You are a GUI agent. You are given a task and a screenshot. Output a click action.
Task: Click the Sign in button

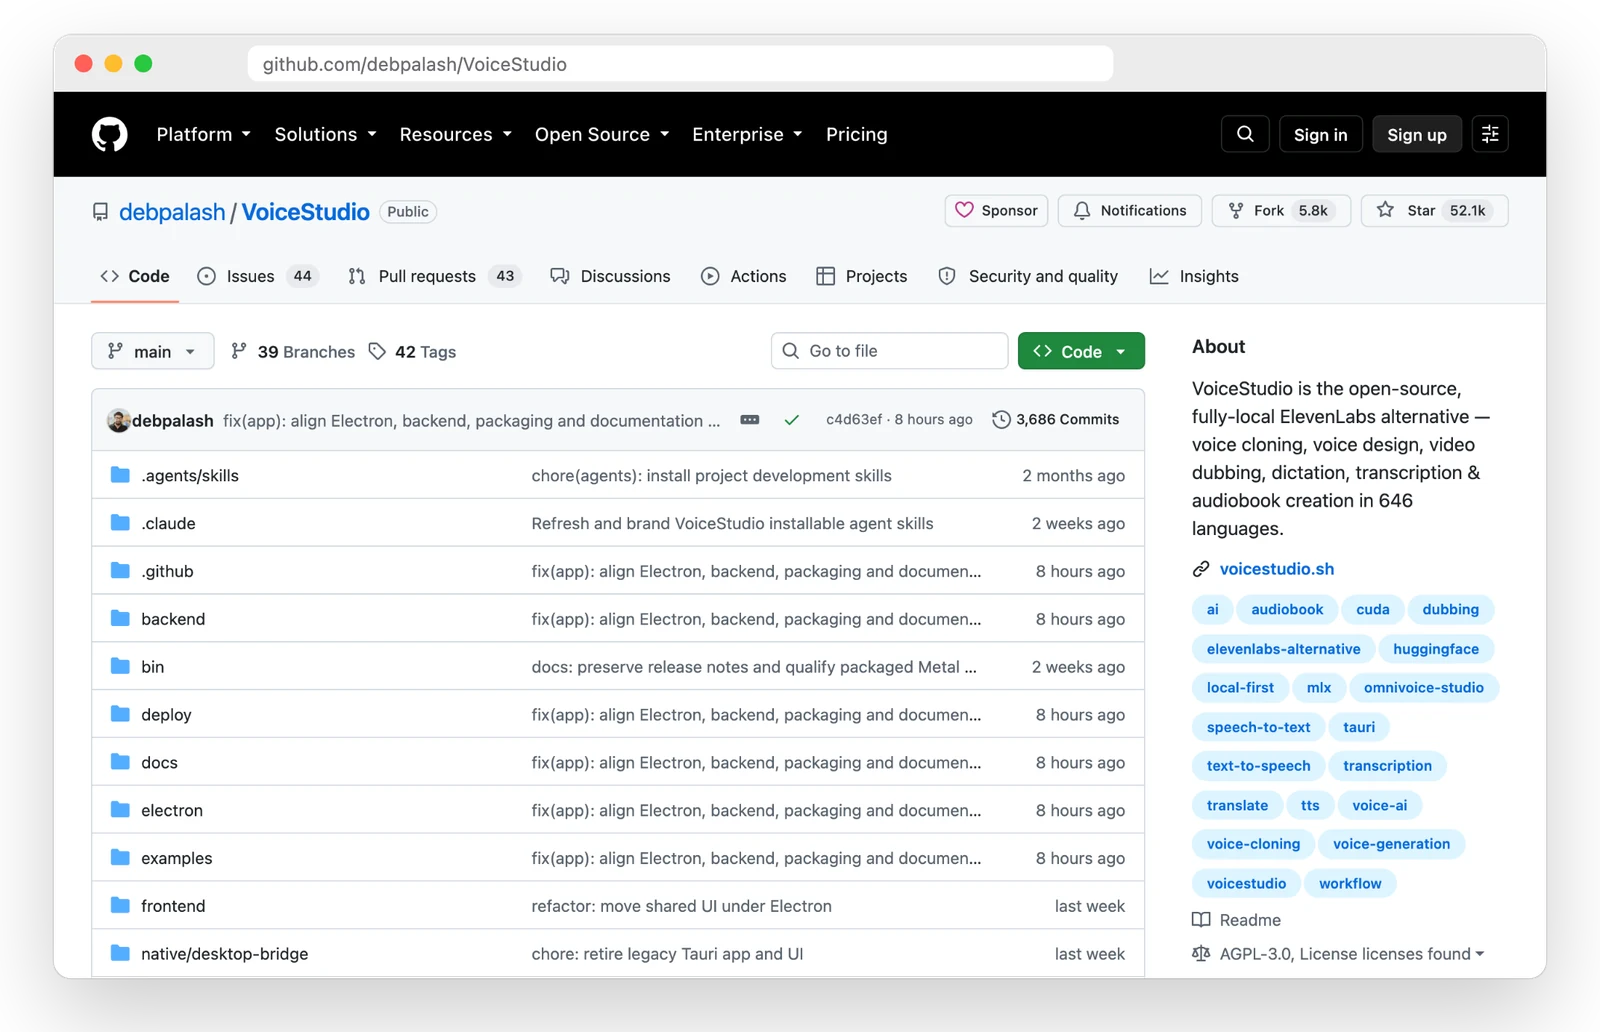pyautogui.click(x=1320, y=134)
